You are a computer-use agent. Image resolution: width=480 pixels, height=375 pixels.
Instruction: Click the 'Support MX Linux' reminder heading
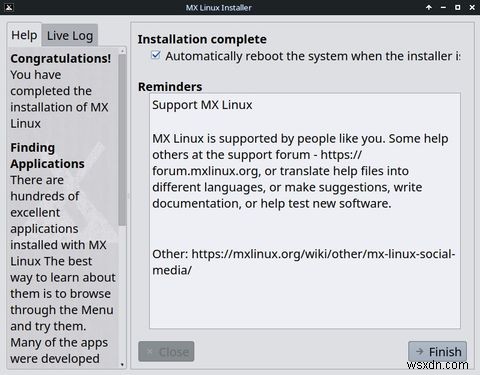tap(202, 105)
